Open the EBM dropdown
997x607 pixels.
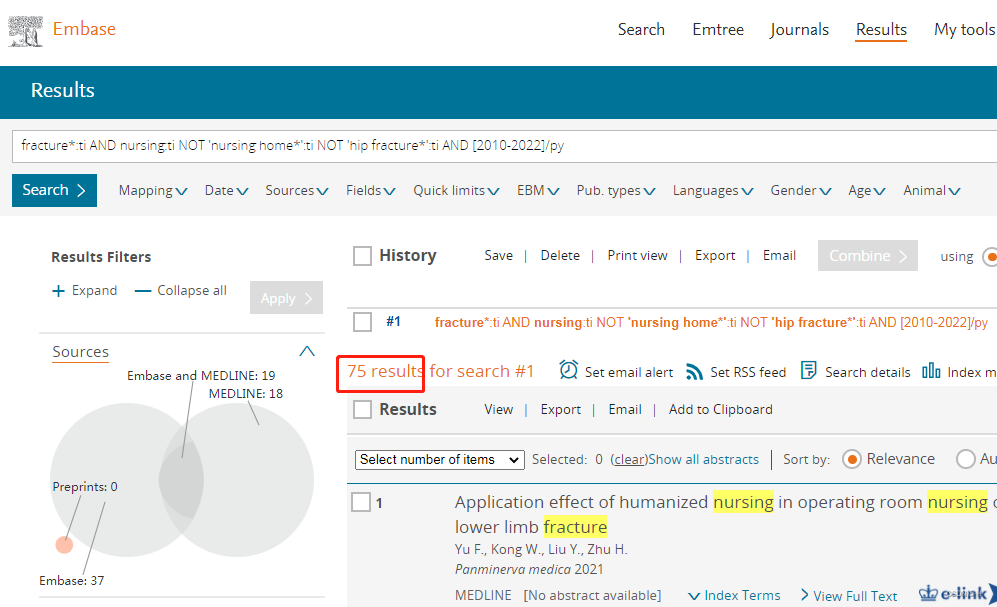538,190
